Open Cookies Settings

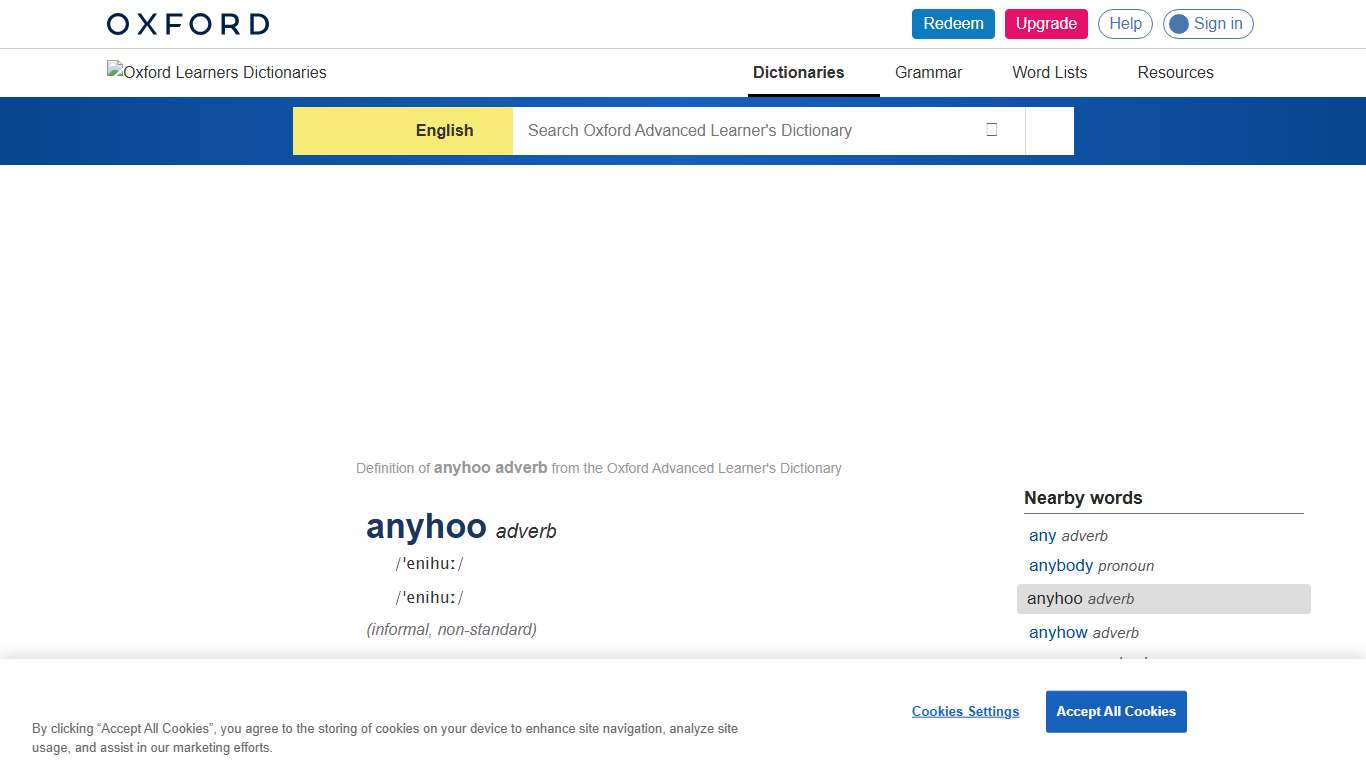point(964,711)
